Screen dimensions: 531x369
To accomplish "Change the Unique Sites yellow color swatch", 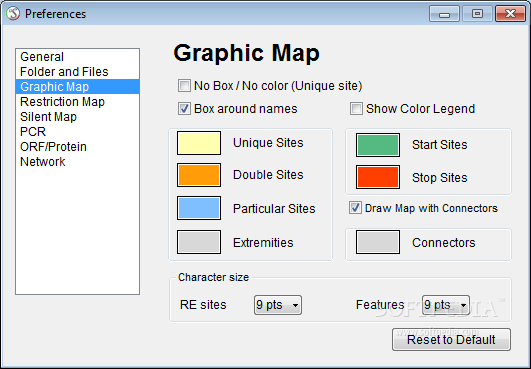I will 199,143.
